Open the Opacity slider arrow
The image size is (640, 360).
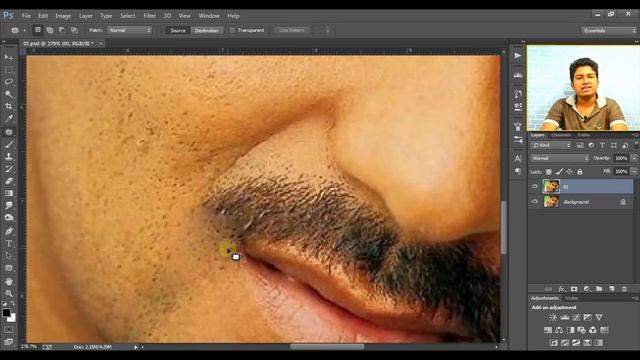point(634,158)
